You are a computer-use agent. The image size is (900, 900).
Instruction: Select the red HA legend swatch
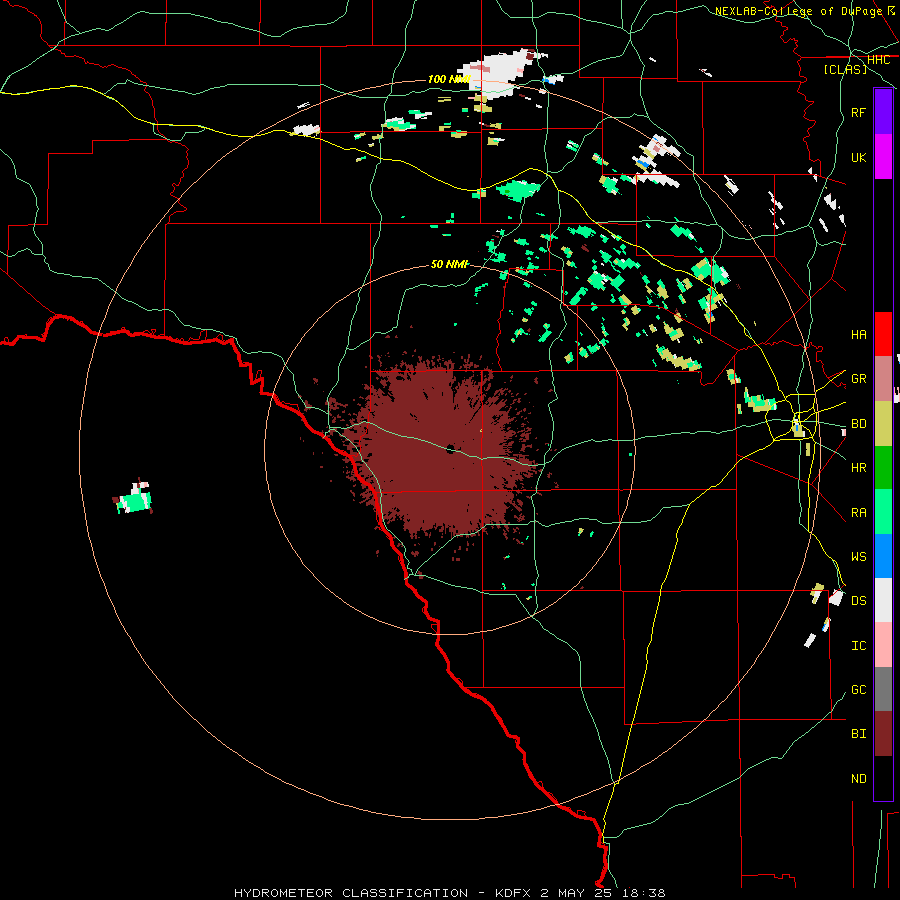coord(883,334)
